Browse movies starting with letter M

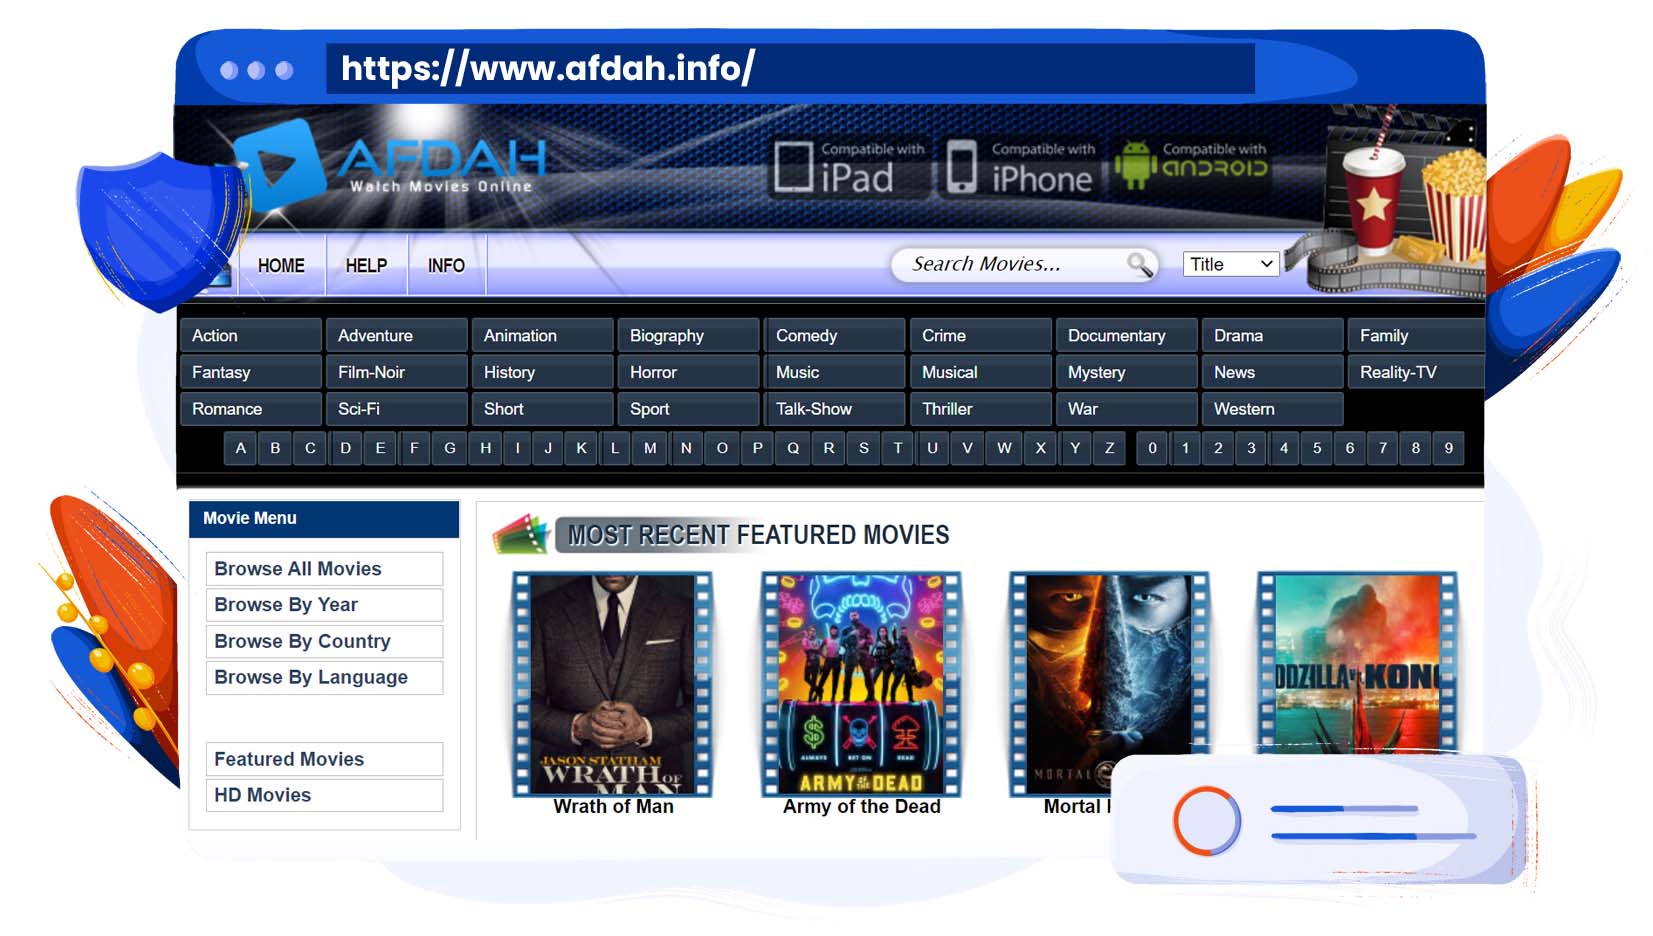pyautogui.click(x=650, y=448)
